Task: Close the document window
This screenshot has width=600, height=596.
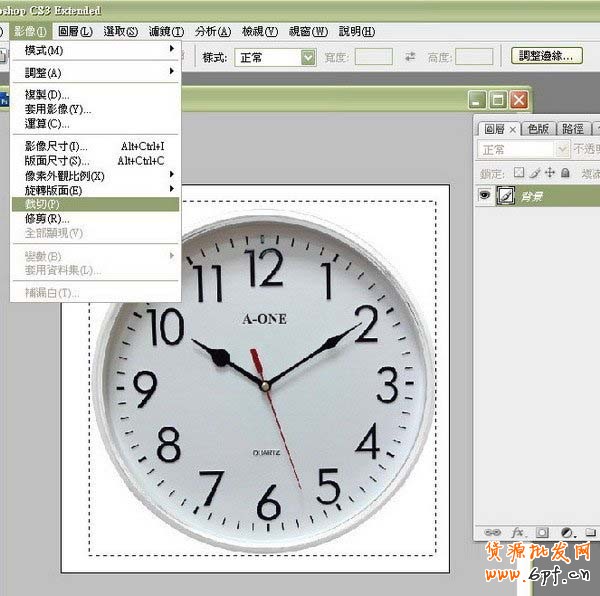Action: [519, 100]
